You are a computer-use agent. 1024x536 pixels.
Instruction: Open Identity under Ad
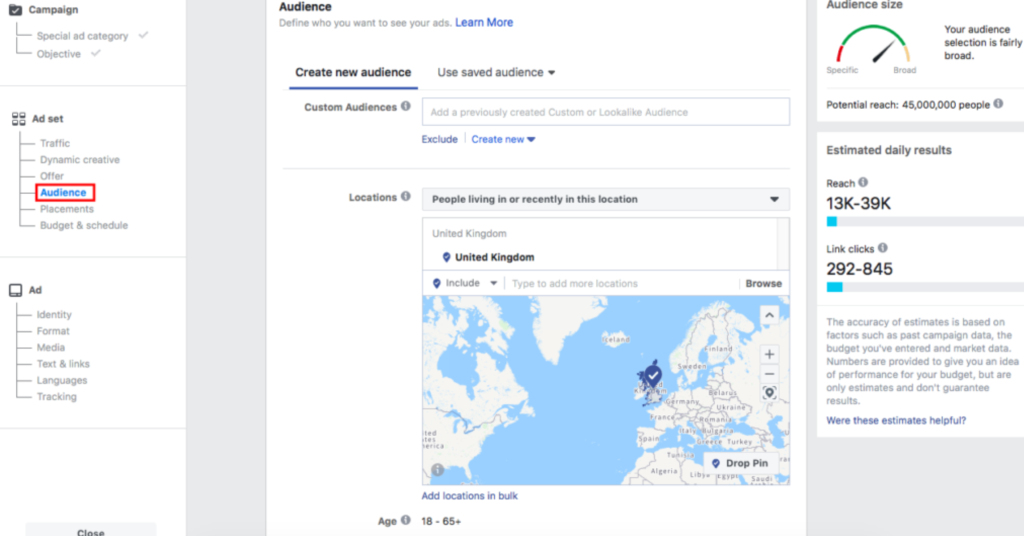pos(54,315)
